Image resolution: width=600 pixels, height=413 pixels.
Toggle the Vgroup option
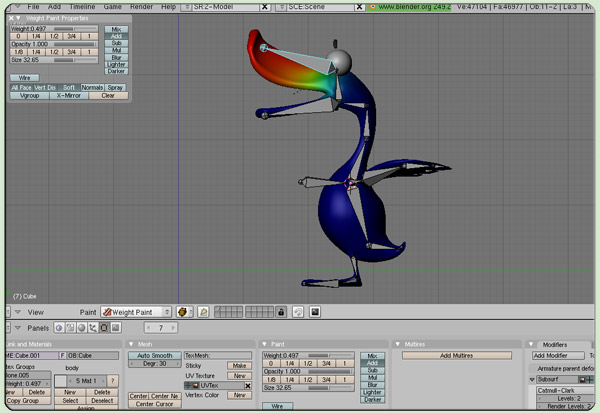click(29, 95)
